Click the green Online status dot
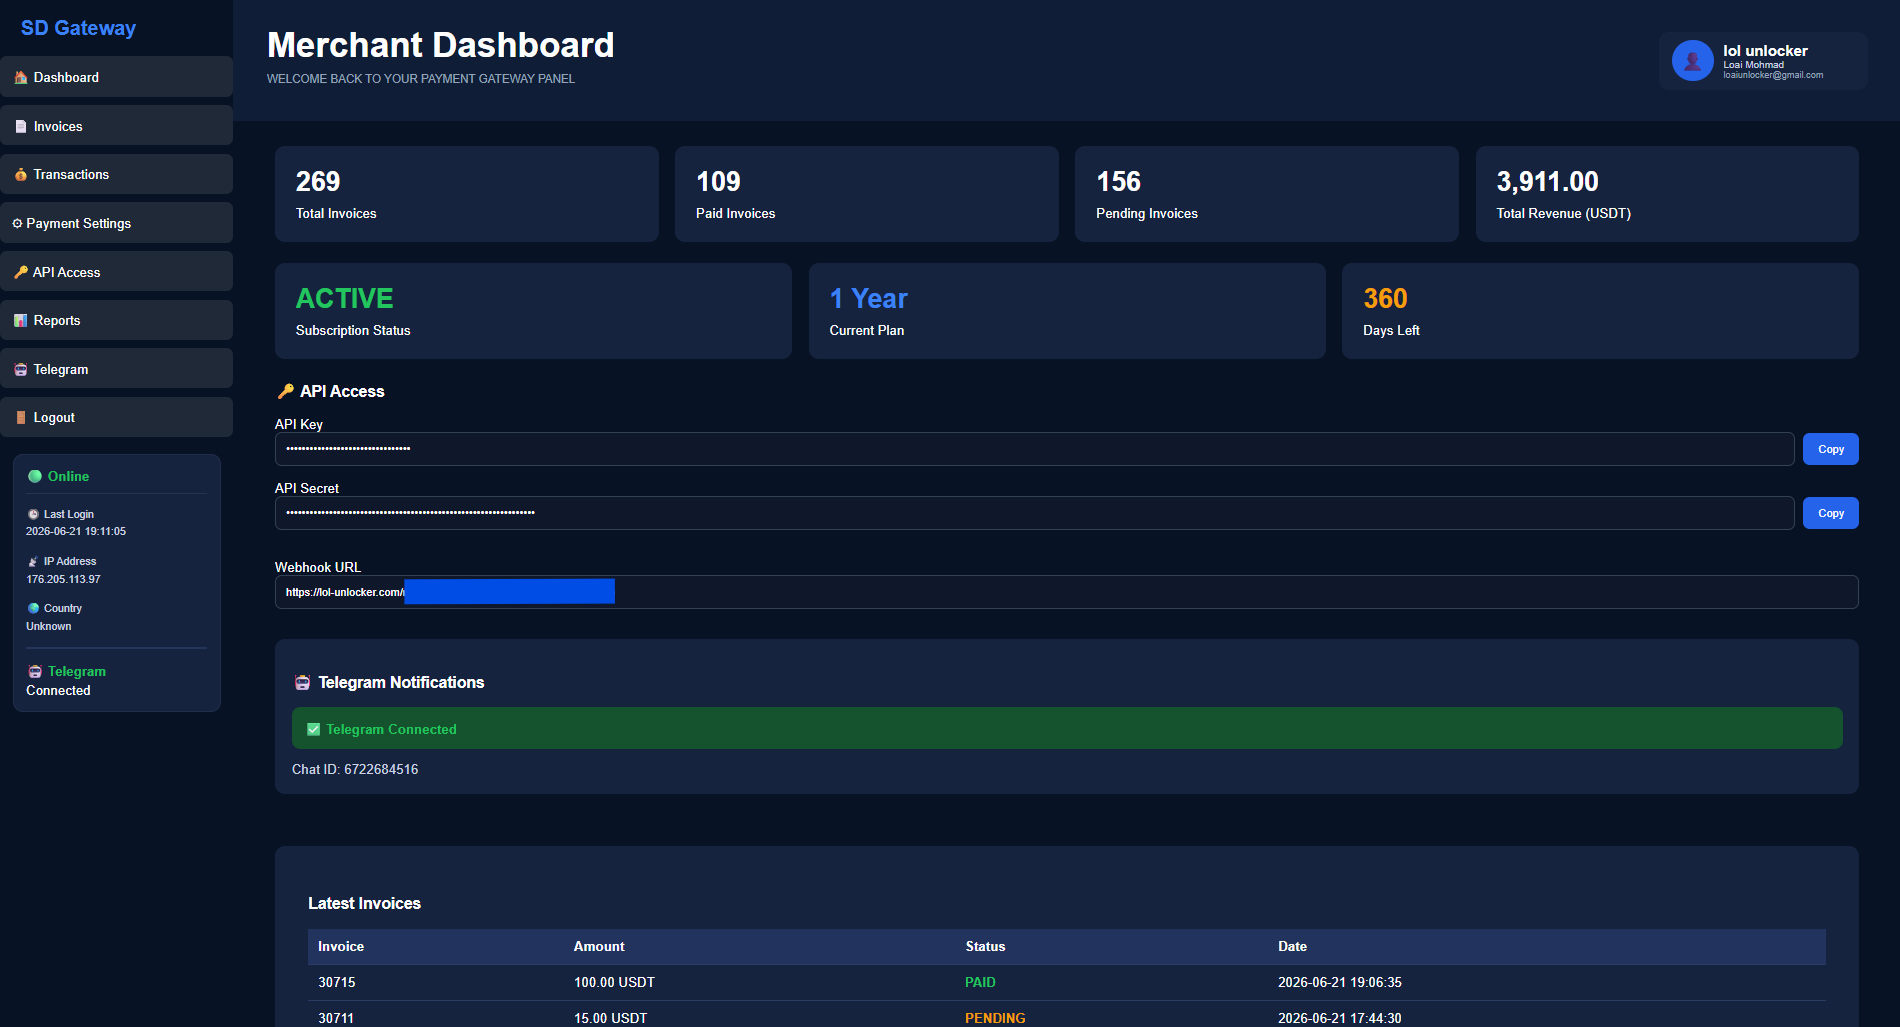This screenshot has height=1027, width=1900. [35, 476]
